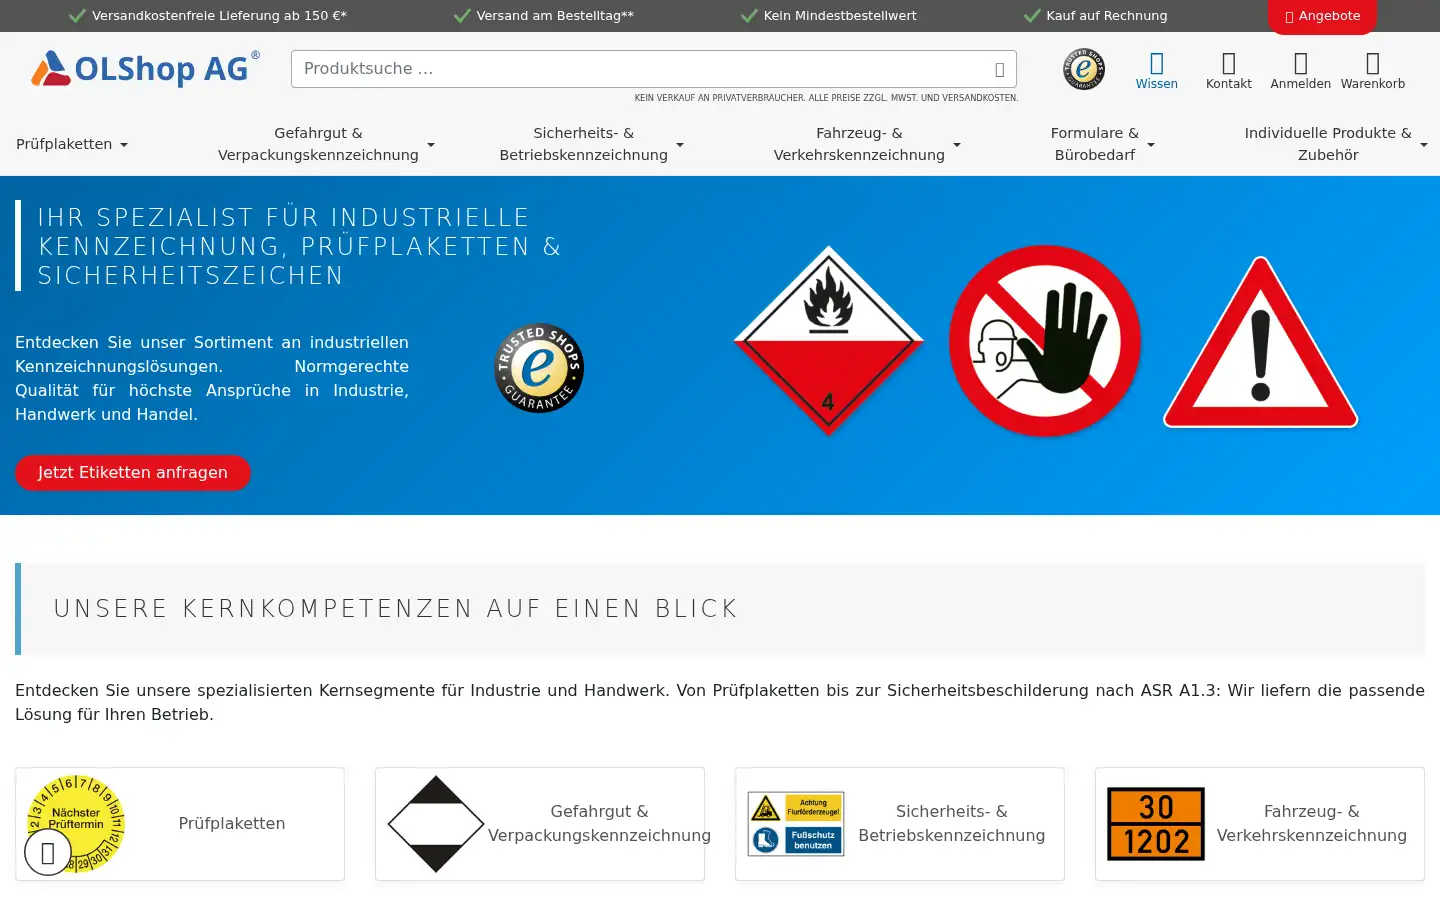
Task: Click 'Versand am Bestelltag**' text
Action: (x=555, y=16)
